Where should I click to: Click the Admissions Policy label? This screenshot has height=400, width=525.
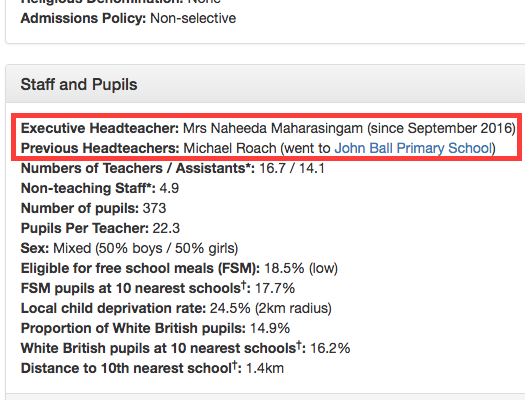(x=83, y=18)
